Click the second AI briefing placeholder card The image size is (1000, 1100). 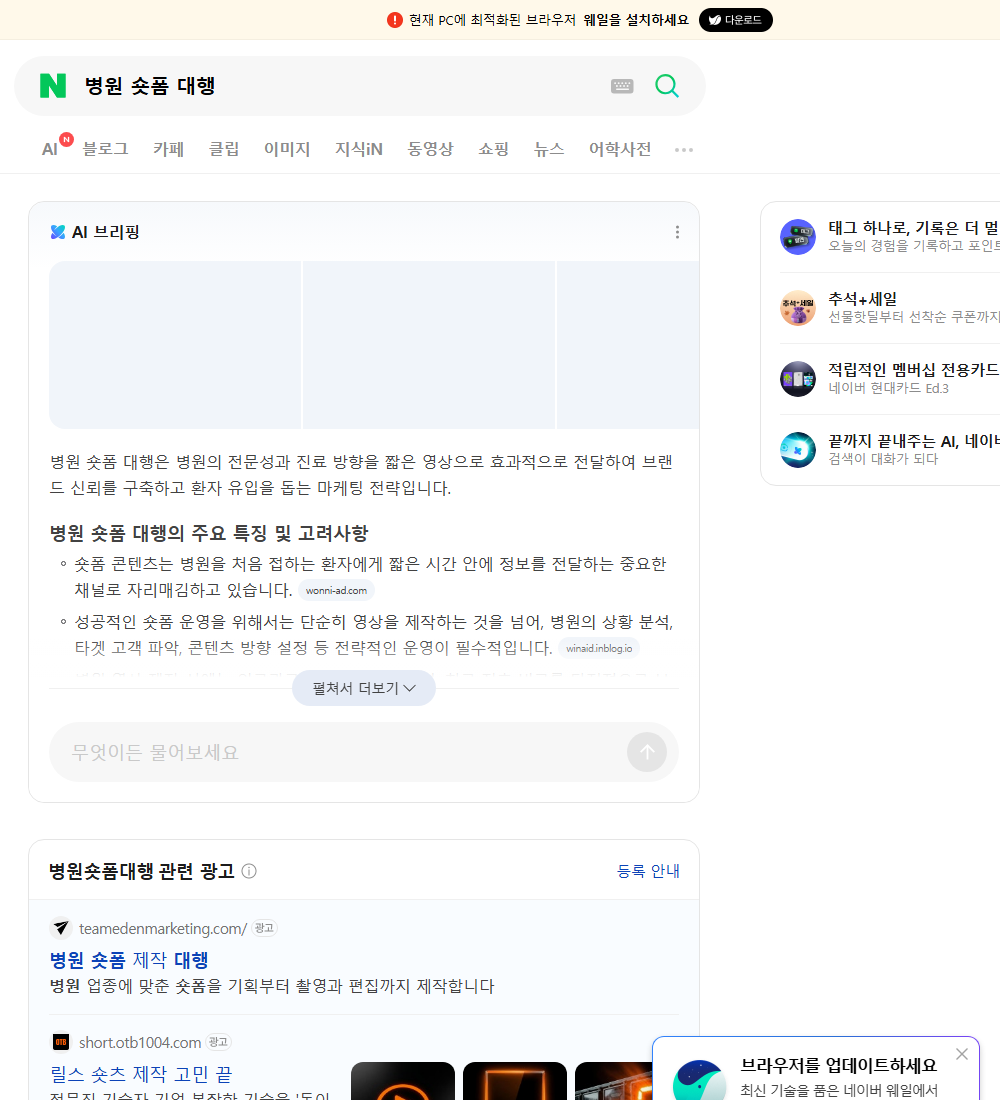pos(429,345)
